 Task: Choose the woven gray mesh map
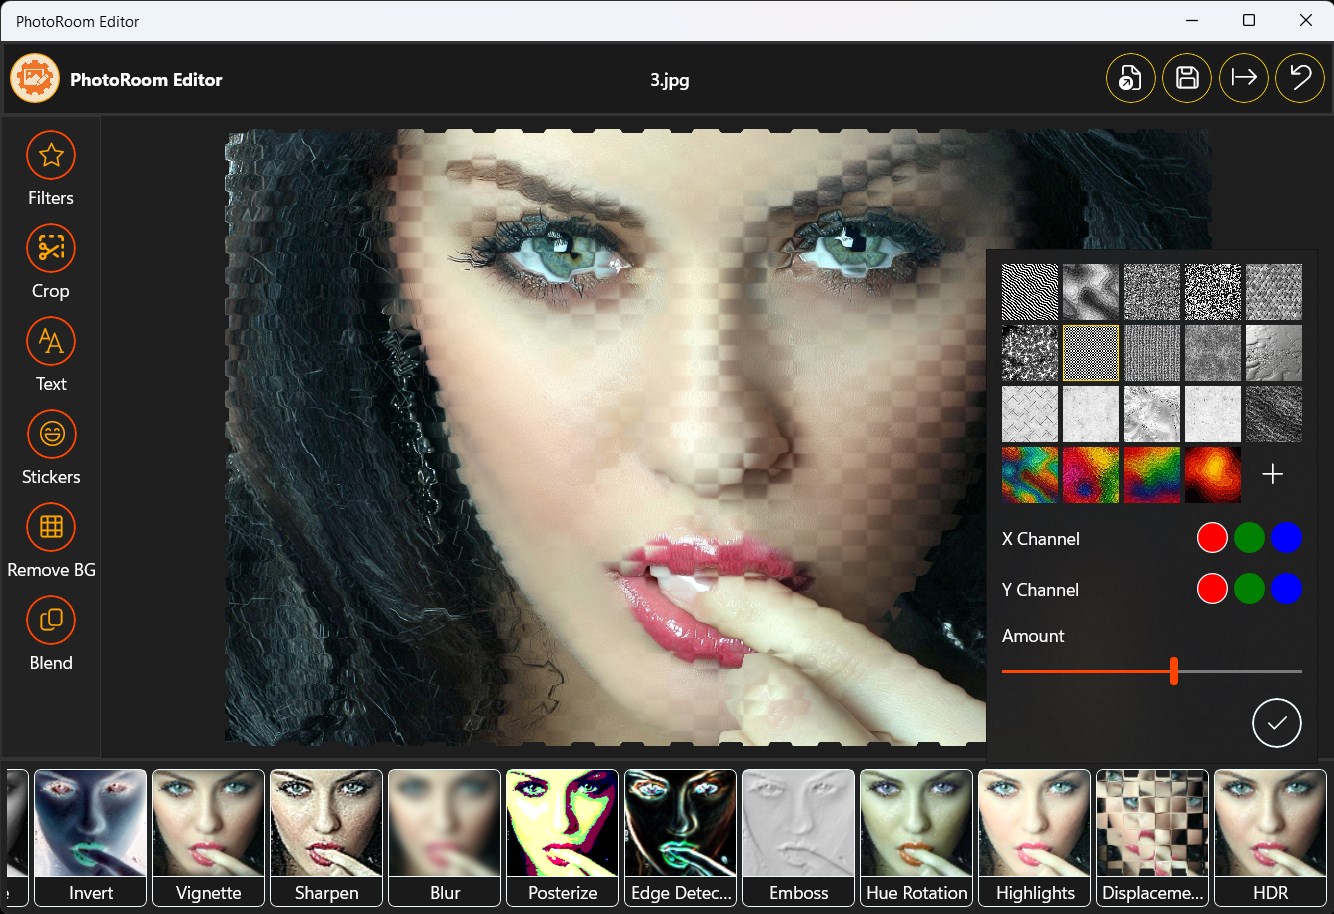pyautogui.click(x=1152, y=353)
